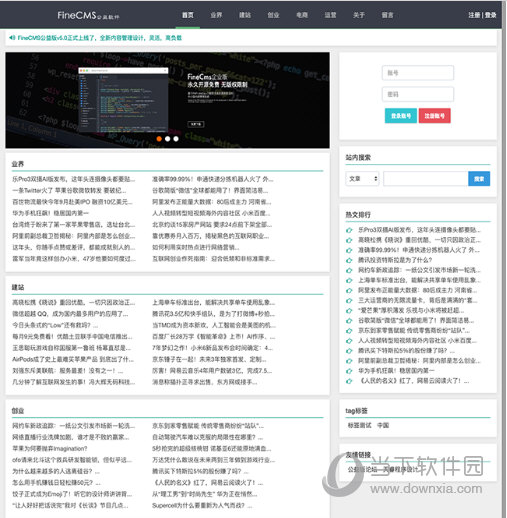Click thumbs-up icon beside 阿里前副总裁卫哲揭秘 in 热文排行

pyautogui.click(x=349, y=361)
